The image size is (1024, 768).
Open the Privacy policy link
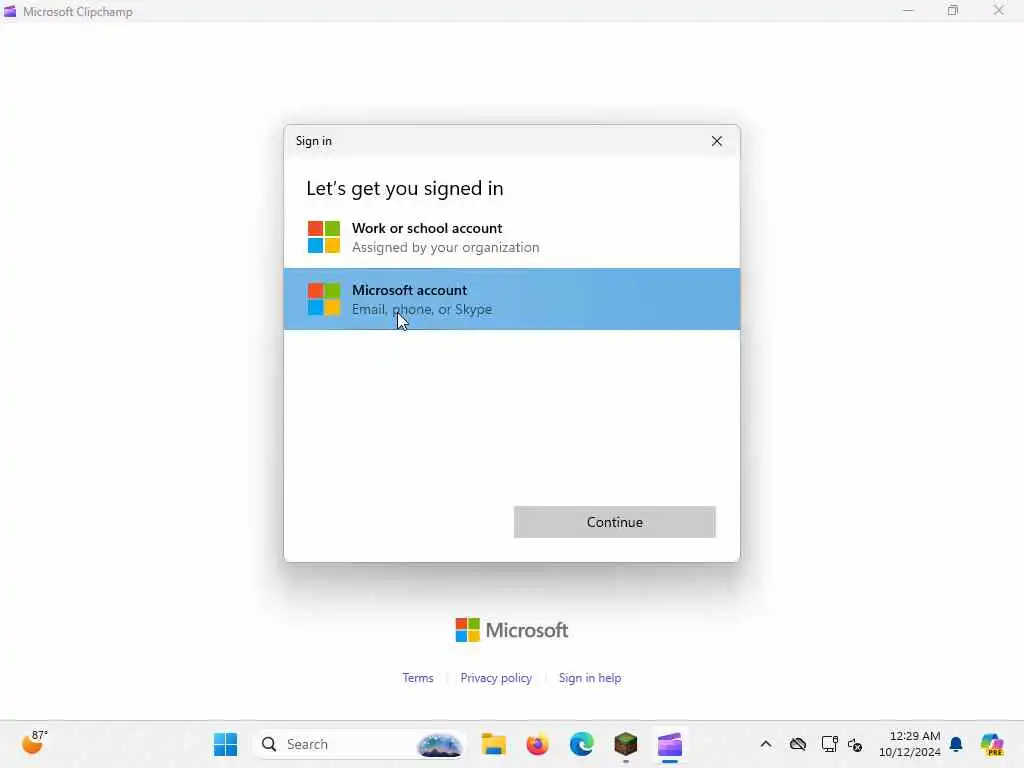point(496,678)
